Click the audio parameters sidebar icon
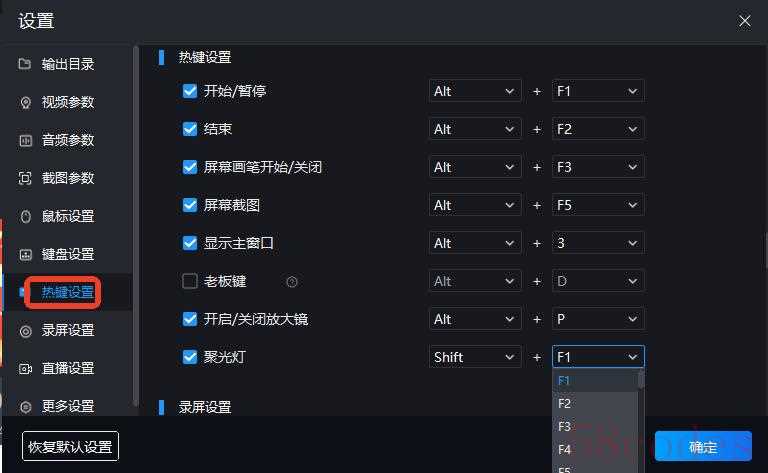The width and height of the screenshot is (768, 473). tap(25, 140)
